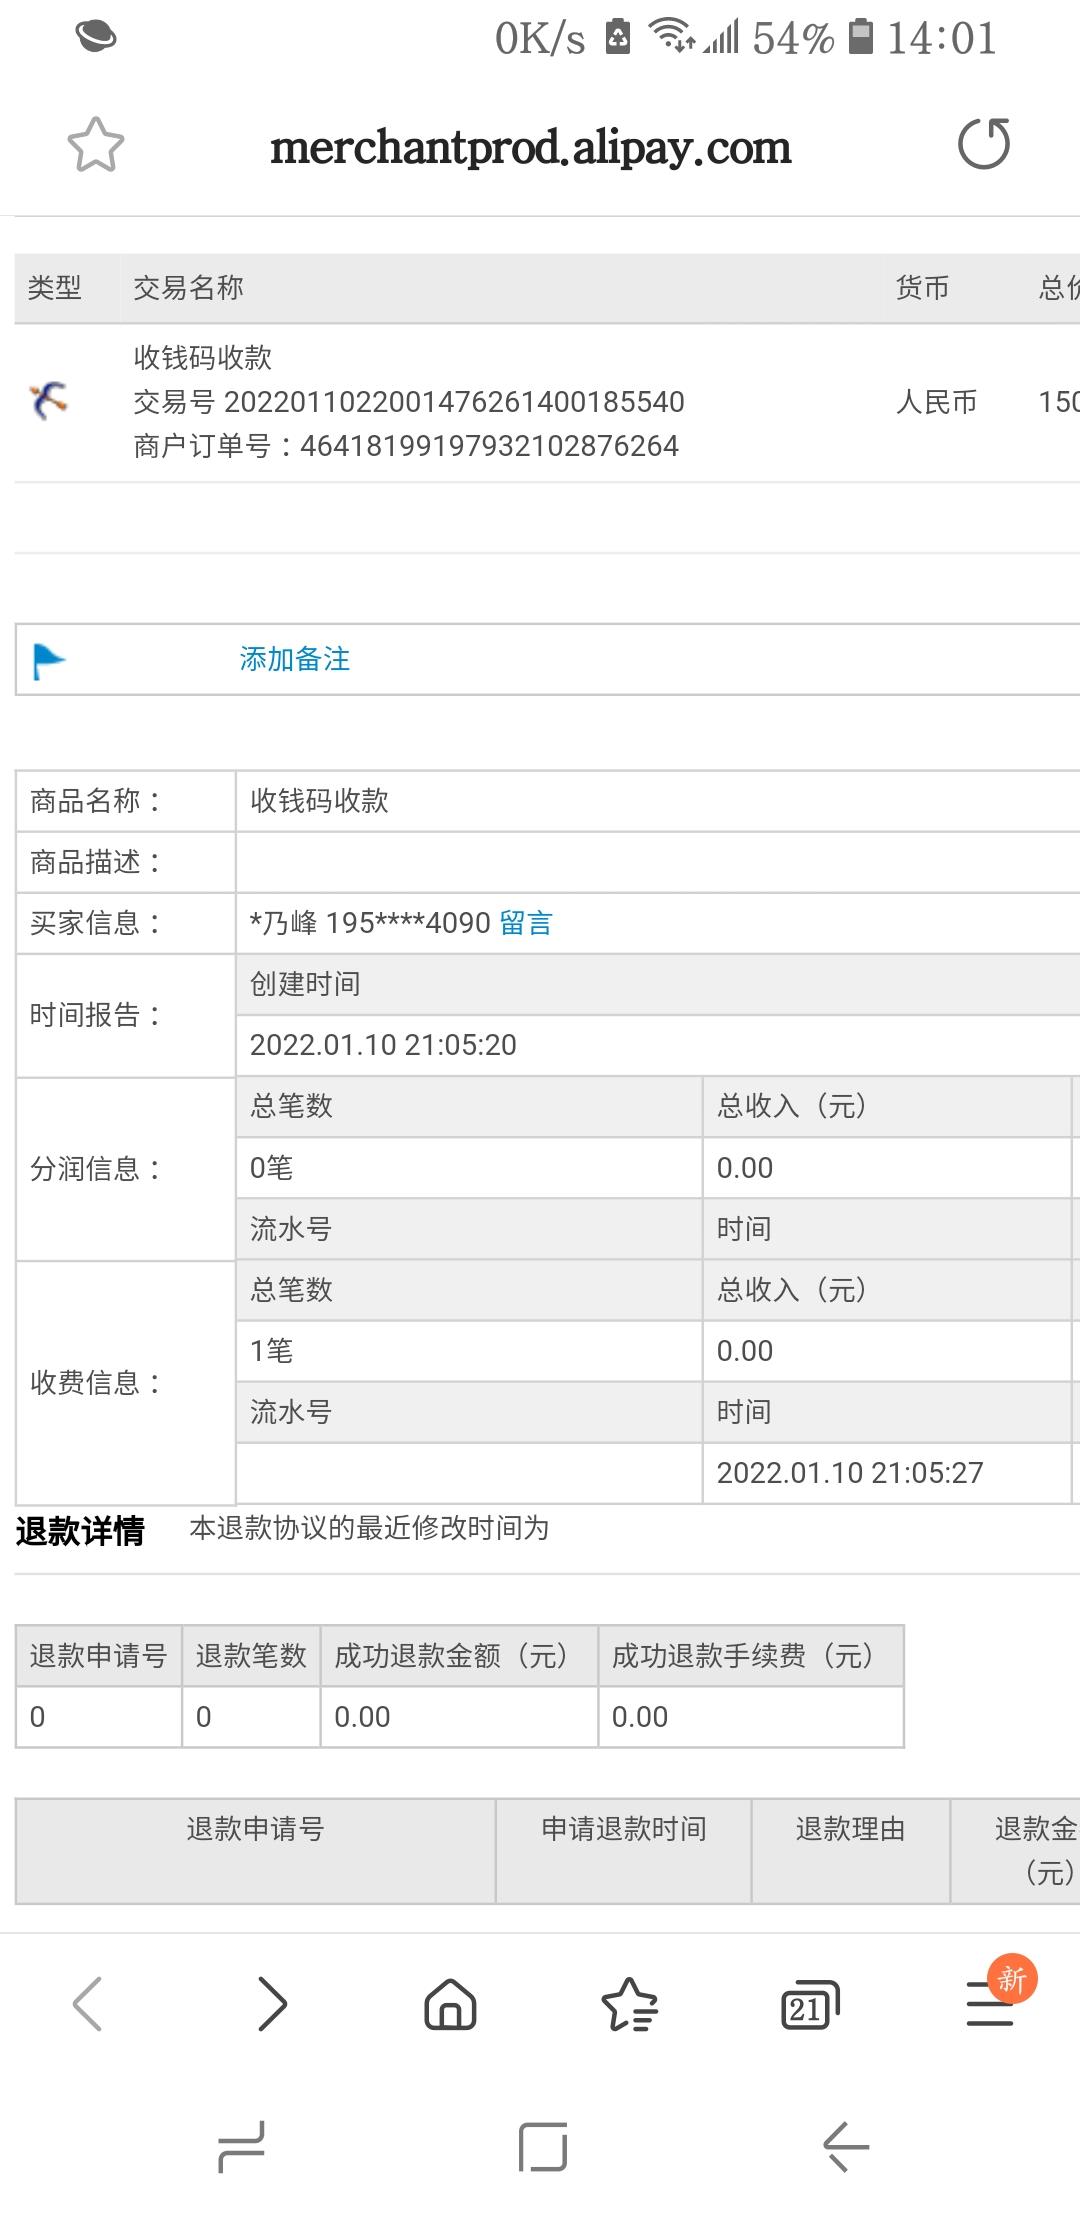This screenshot has width=1080, height=2220.
Task: Tap the Android home square button
Action: (542, 2147)
